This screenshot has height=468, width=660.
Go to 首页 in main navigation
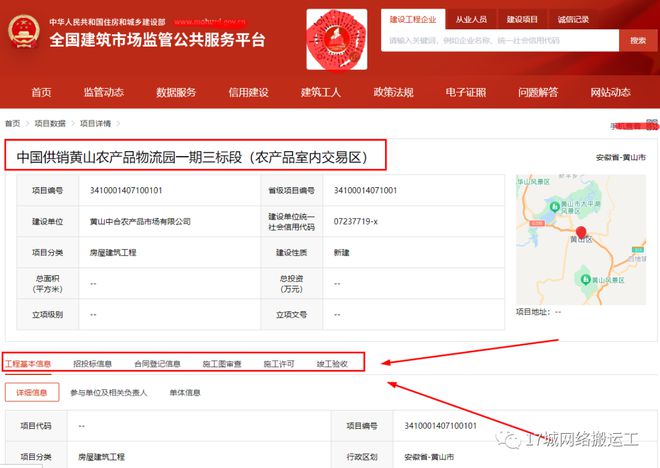pos(41,92)
